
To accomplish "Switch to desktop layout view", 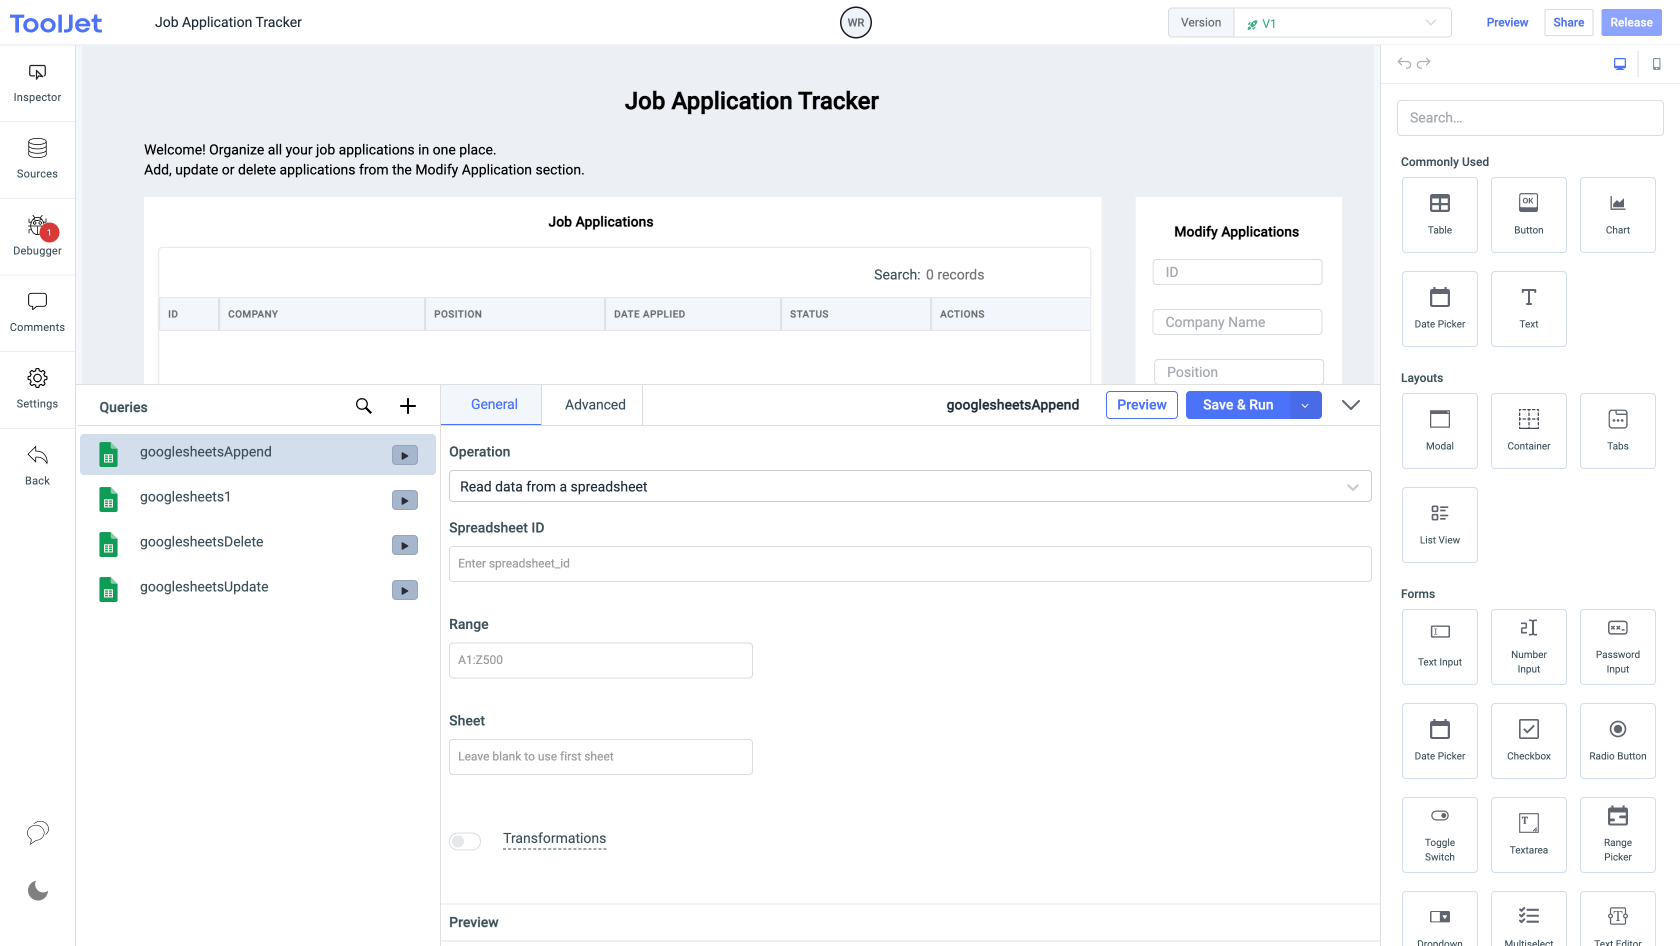I will tap(1620, 64).
